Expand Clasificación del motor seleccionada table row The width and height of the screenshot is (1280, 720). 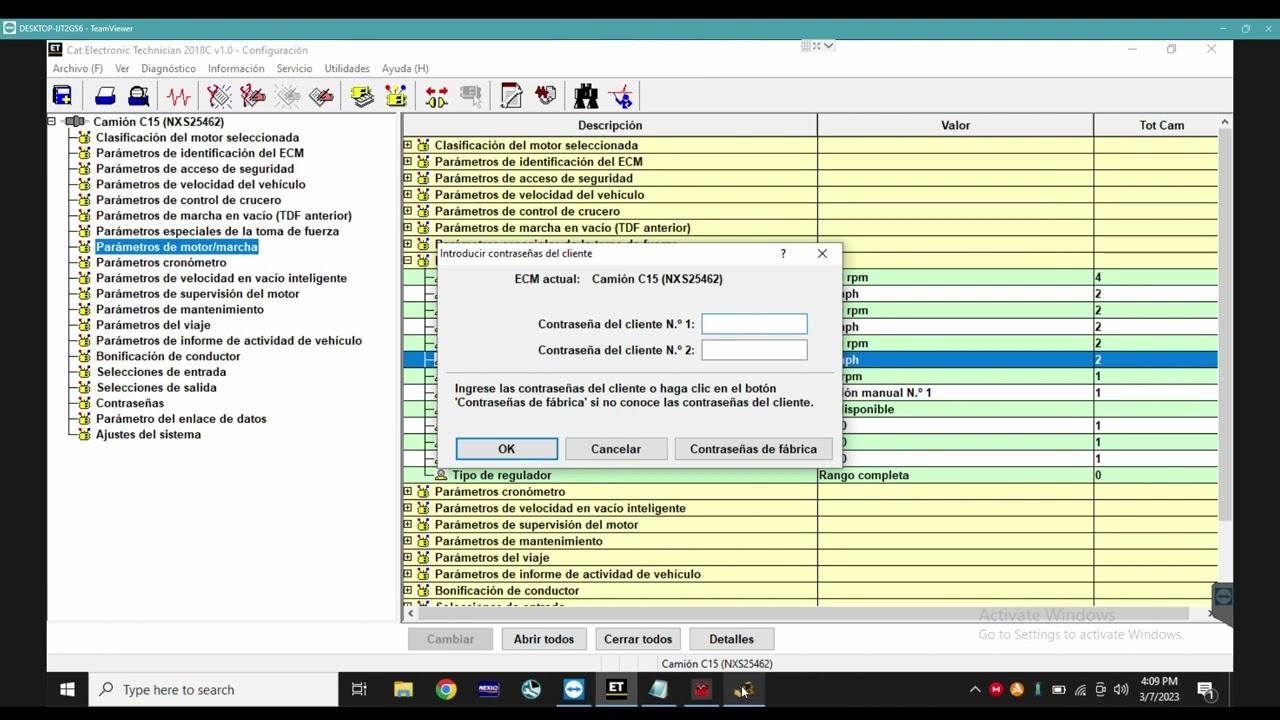coord(407,145)
